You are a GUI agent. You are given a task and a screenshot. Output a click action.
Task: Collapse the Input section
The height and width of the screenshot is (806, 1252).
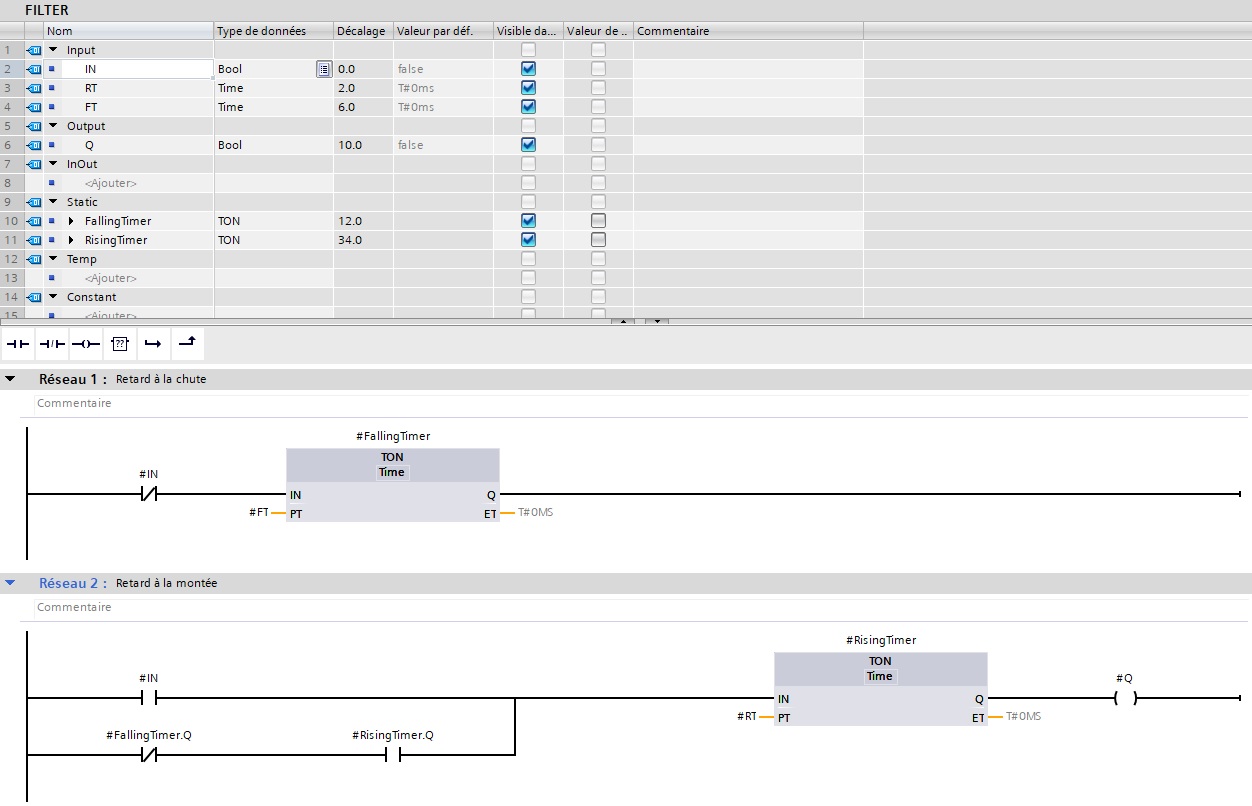54,50
